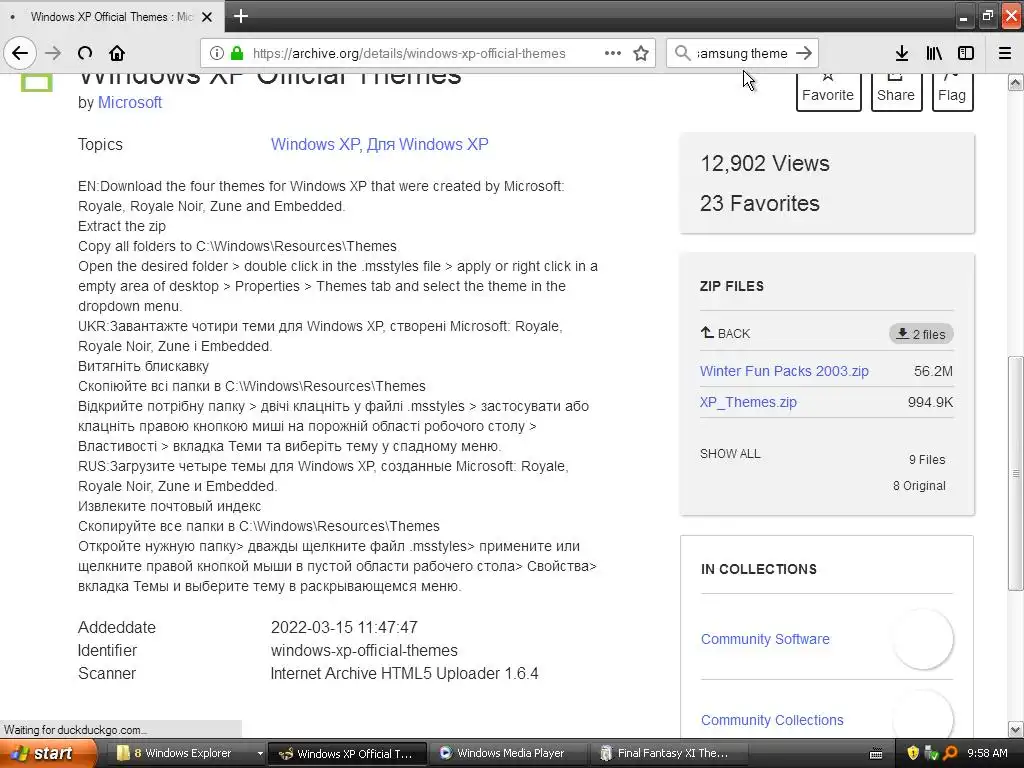Click the security shield tray icon
Viewport: 1024px width, 768px height.
click(x=912, y=753)
